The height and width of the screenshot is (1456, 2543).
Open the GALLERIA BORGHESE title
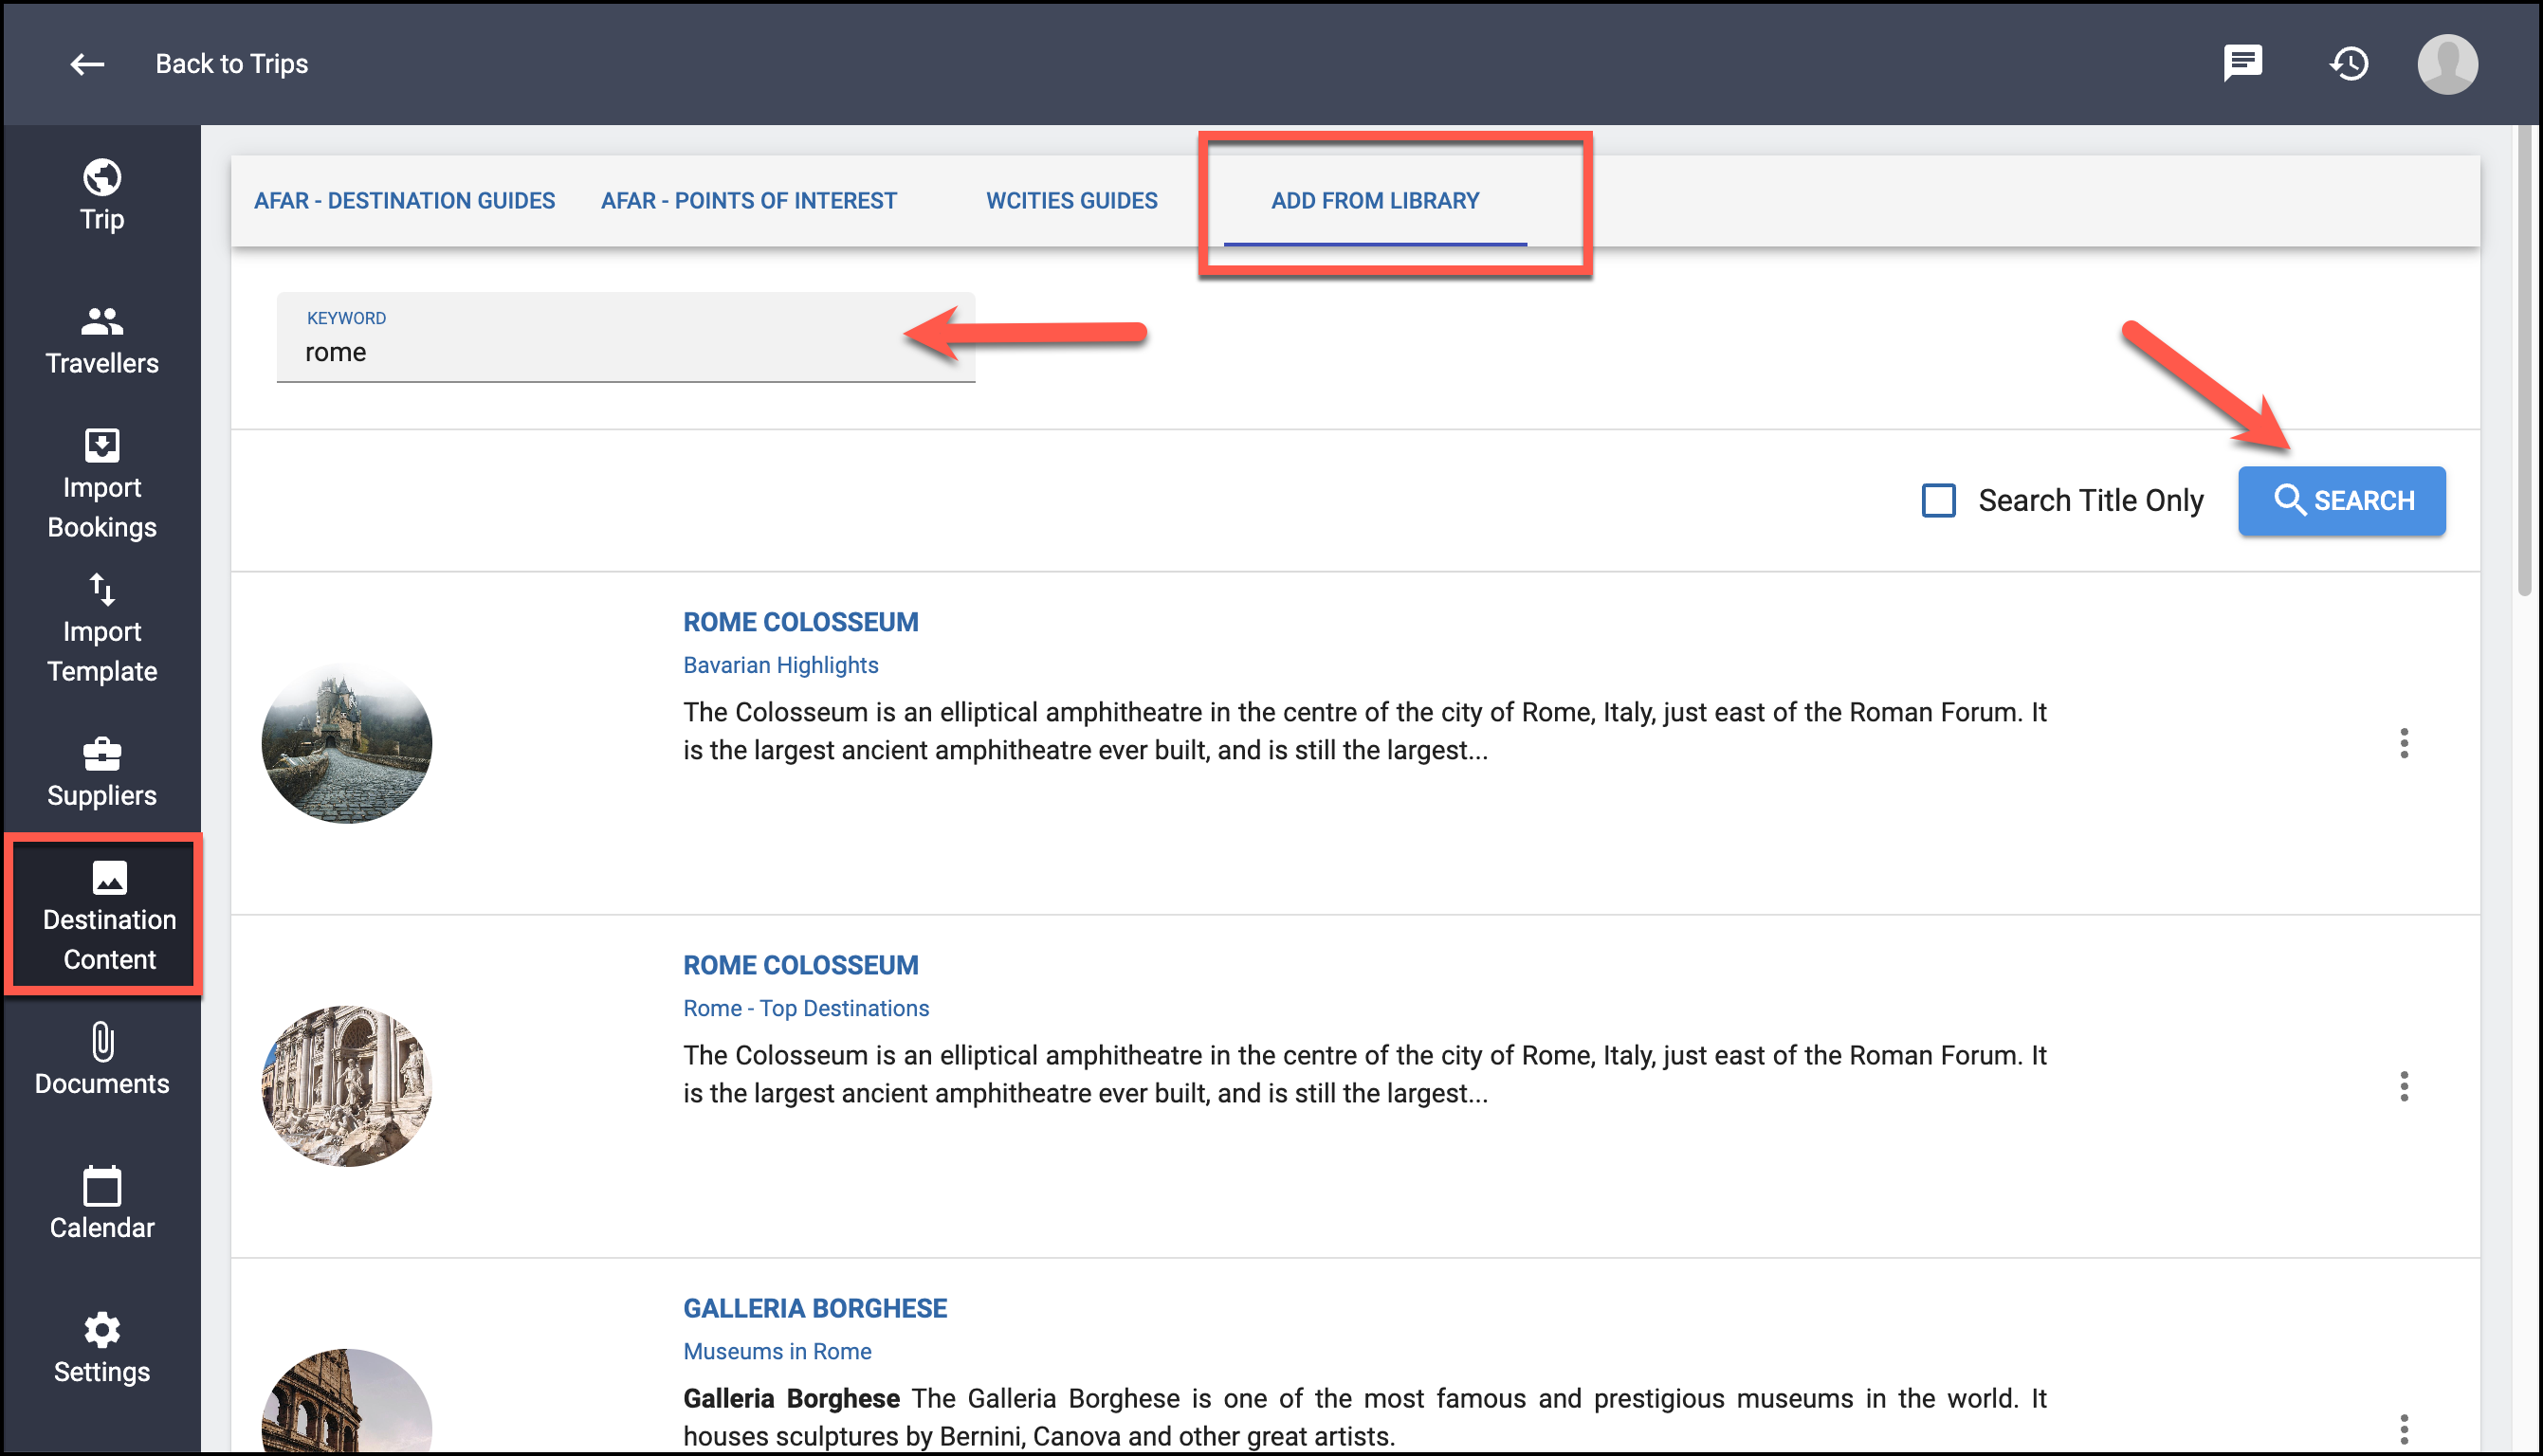tap(814, 1308)
